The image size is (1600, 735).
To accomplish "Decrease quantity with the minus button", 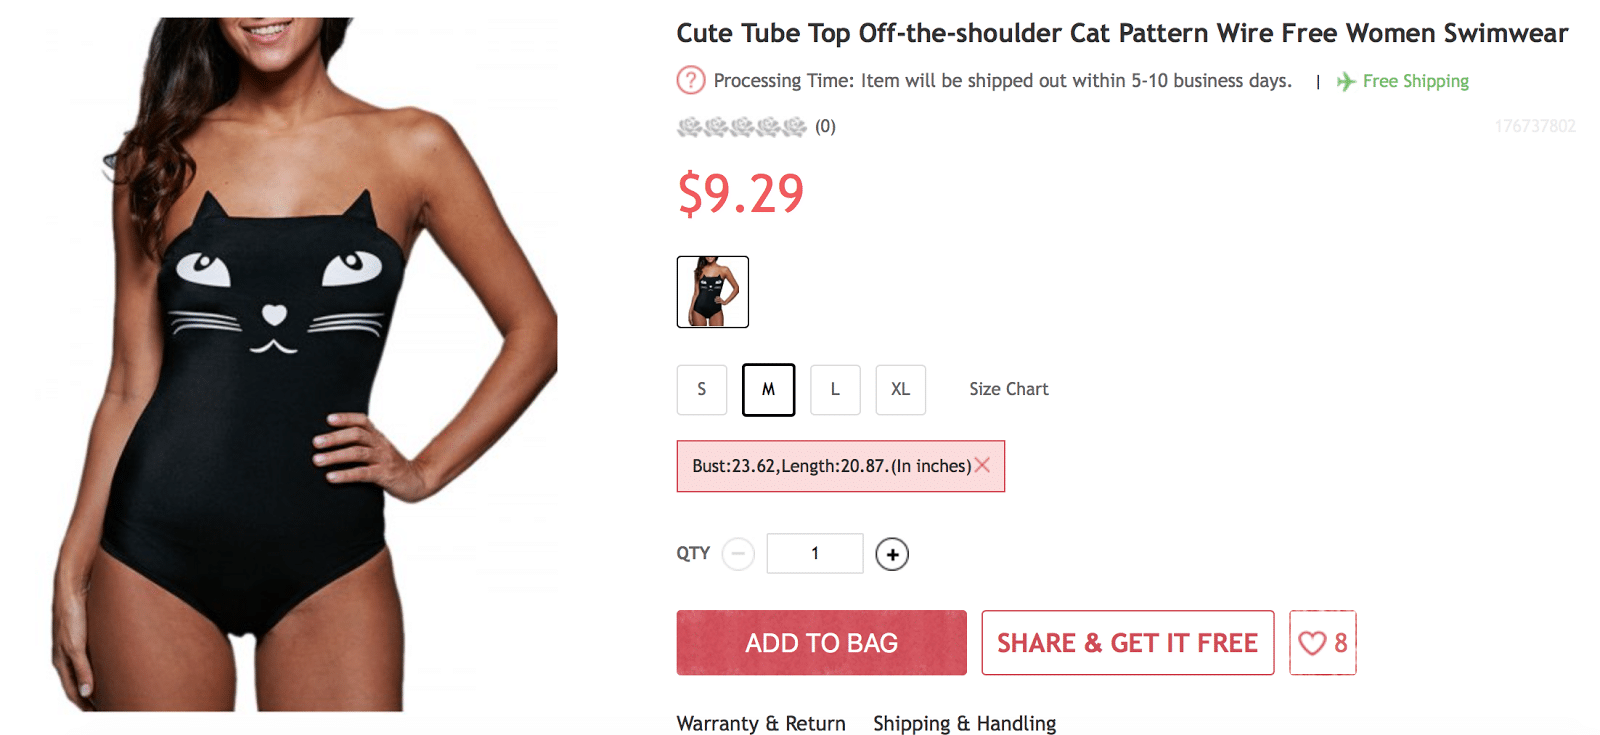I will coord(738,554).
